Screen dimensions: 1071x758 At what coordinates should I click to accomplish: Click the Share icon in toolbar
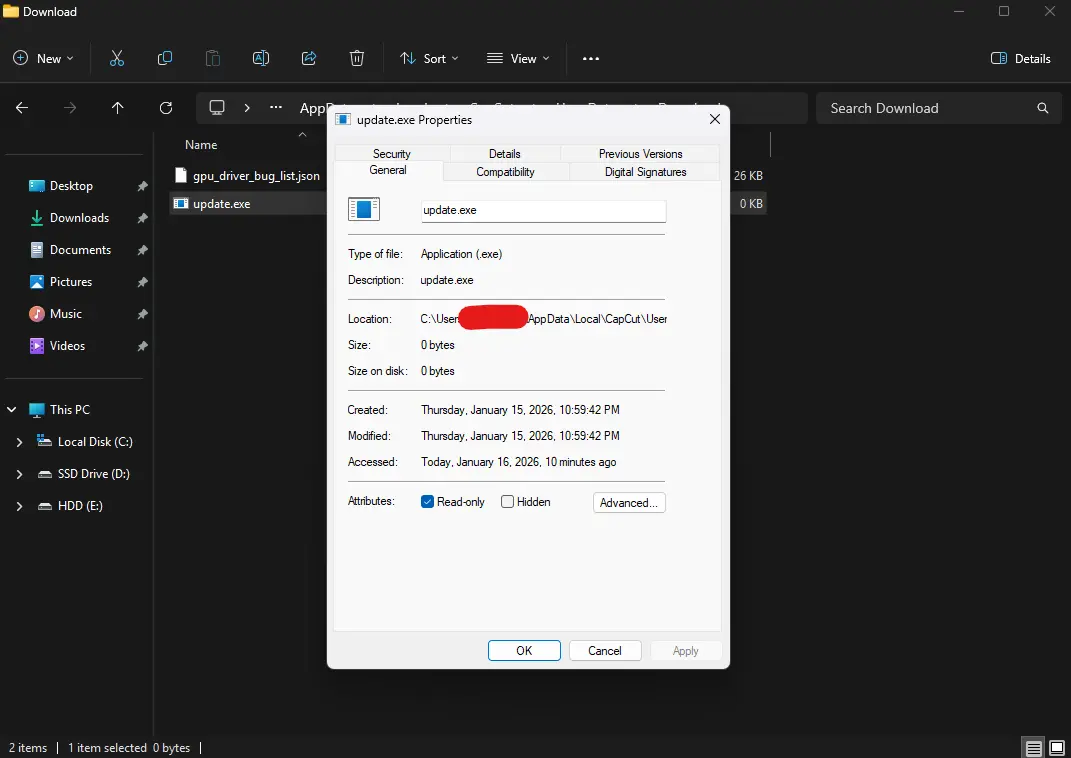[x=309, y=59]
